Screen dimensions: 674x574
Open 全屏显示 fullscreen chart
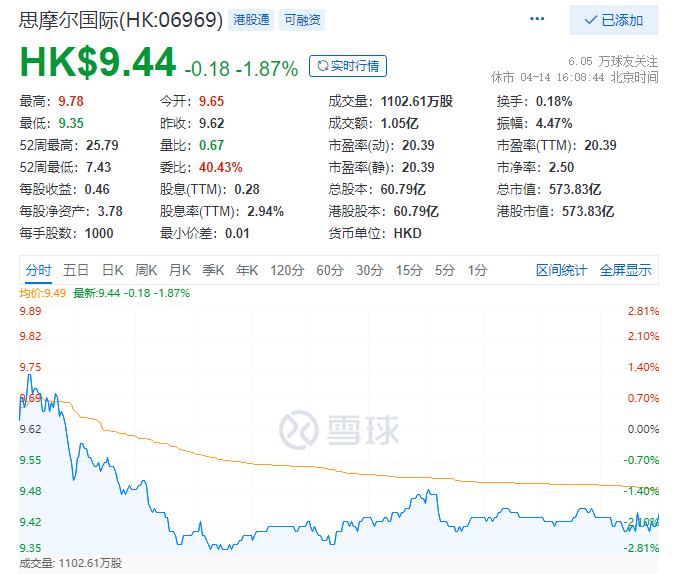click(x=625, y=270)
